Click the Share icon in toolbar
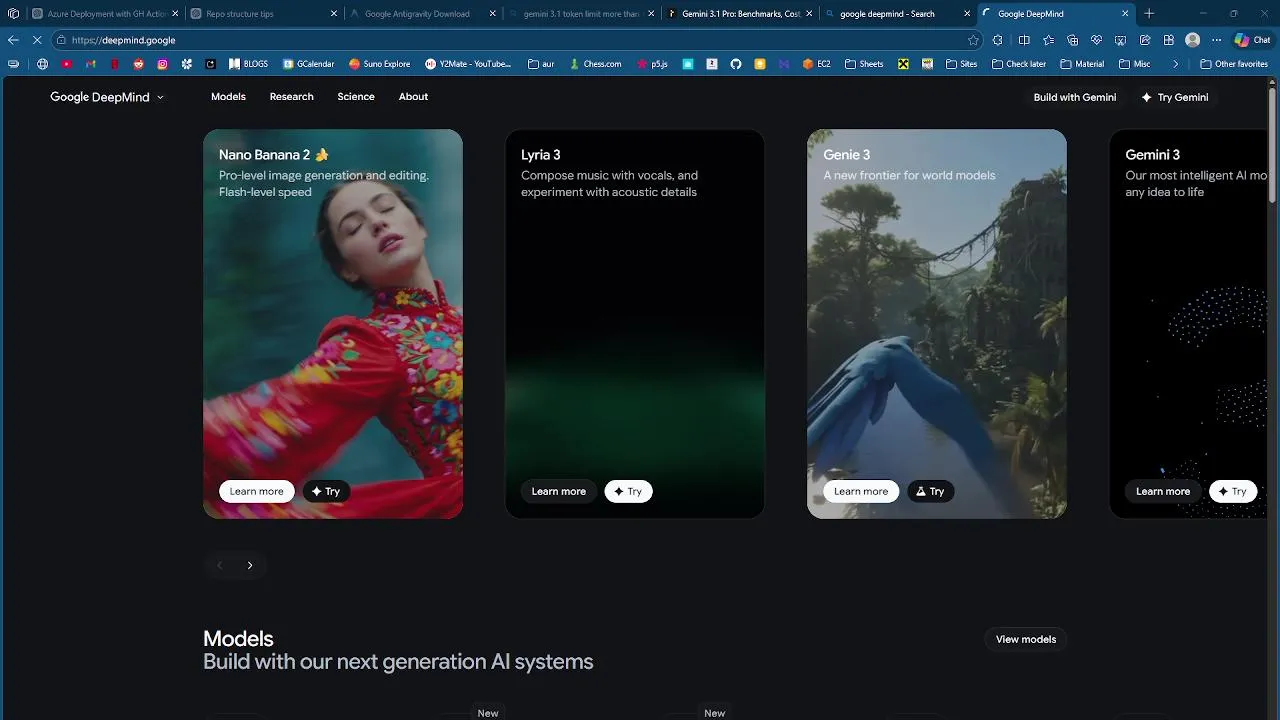 pyautogui.click(x=1144, y=40)
